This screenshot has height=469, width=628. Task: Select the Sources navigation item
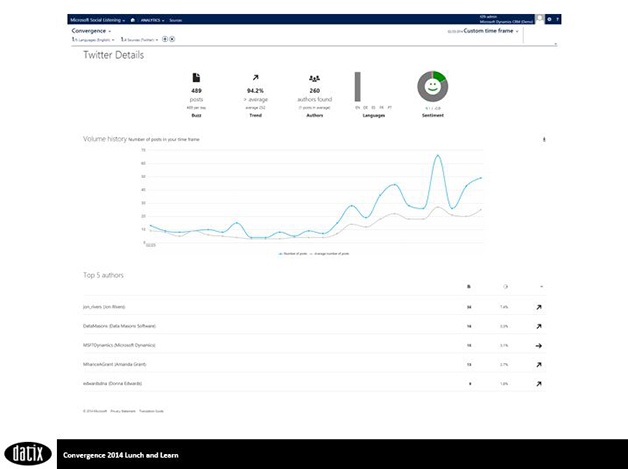coord(175,20)
